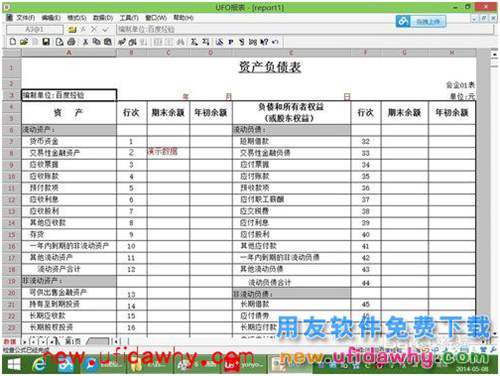The image size is (500, 376).
Task: Click the 可供出售金融资产 cell
Action: tap(69, 293)
